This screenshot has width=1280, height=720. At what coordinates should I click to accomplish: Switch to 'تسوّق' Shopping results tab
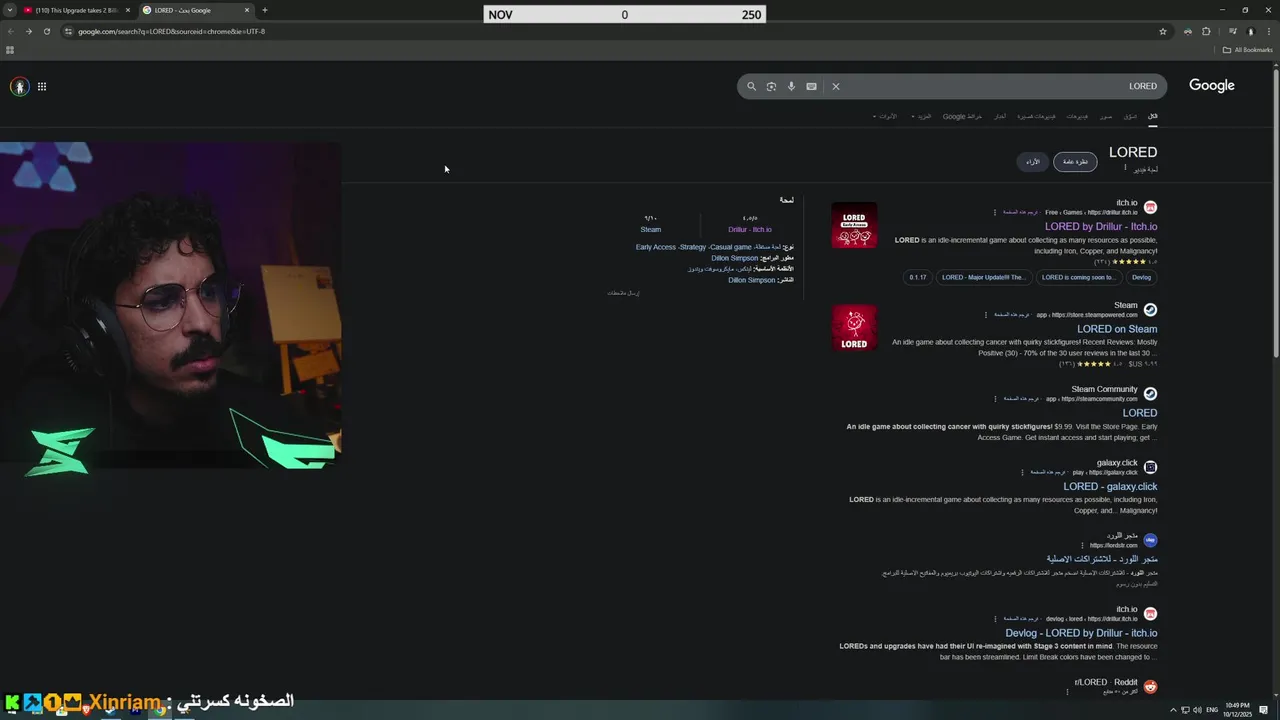(1130, 116)
